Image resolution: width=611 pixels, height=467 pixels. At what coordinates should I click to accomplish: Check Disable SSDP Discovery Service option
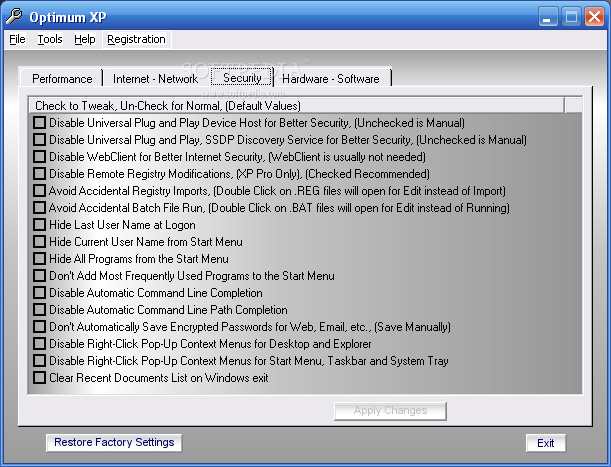39,140
